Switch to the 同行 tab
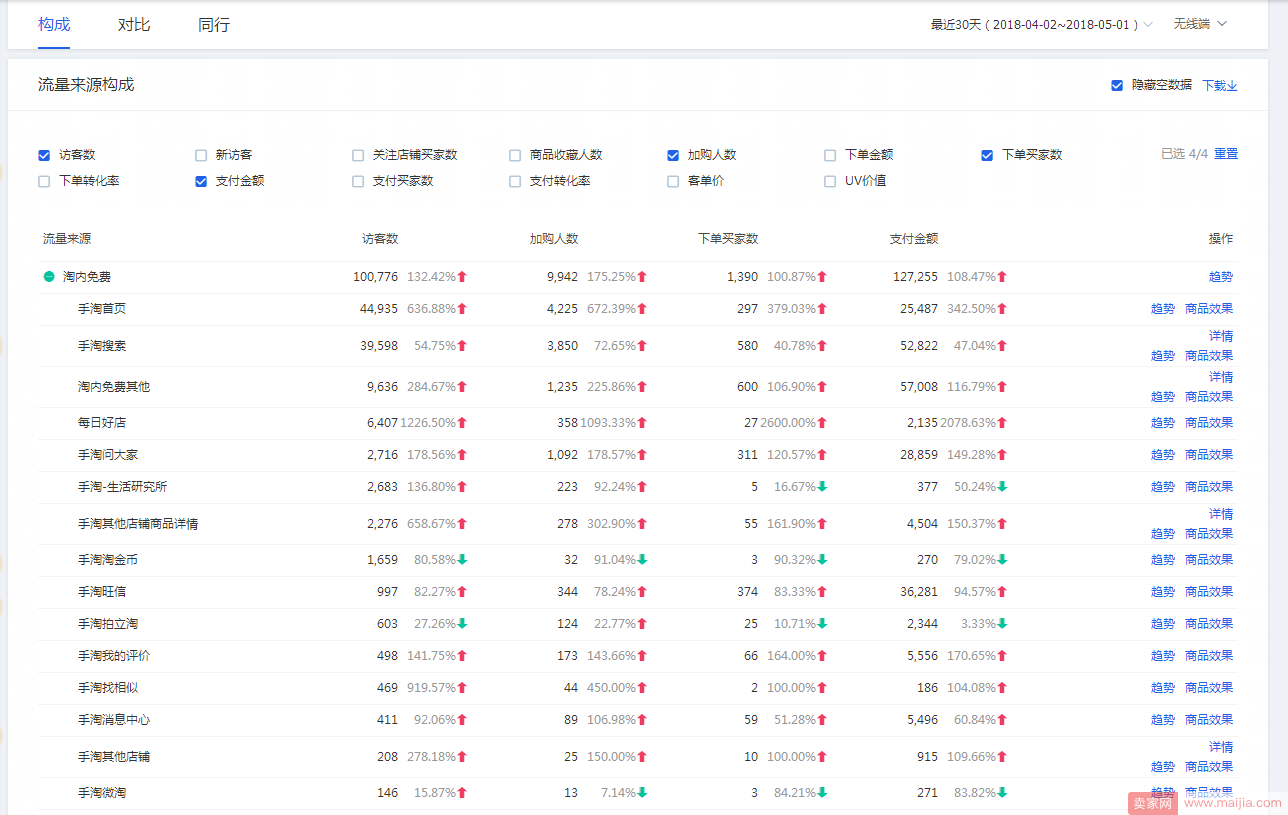This screenshot has width=1288, height=815. (x=214, y=24)
